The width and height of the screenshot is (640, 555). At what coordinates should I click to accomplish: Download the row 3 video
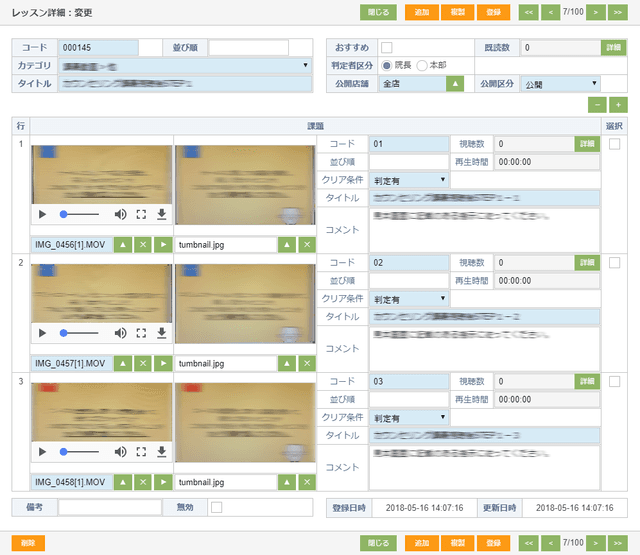(162, 452)
